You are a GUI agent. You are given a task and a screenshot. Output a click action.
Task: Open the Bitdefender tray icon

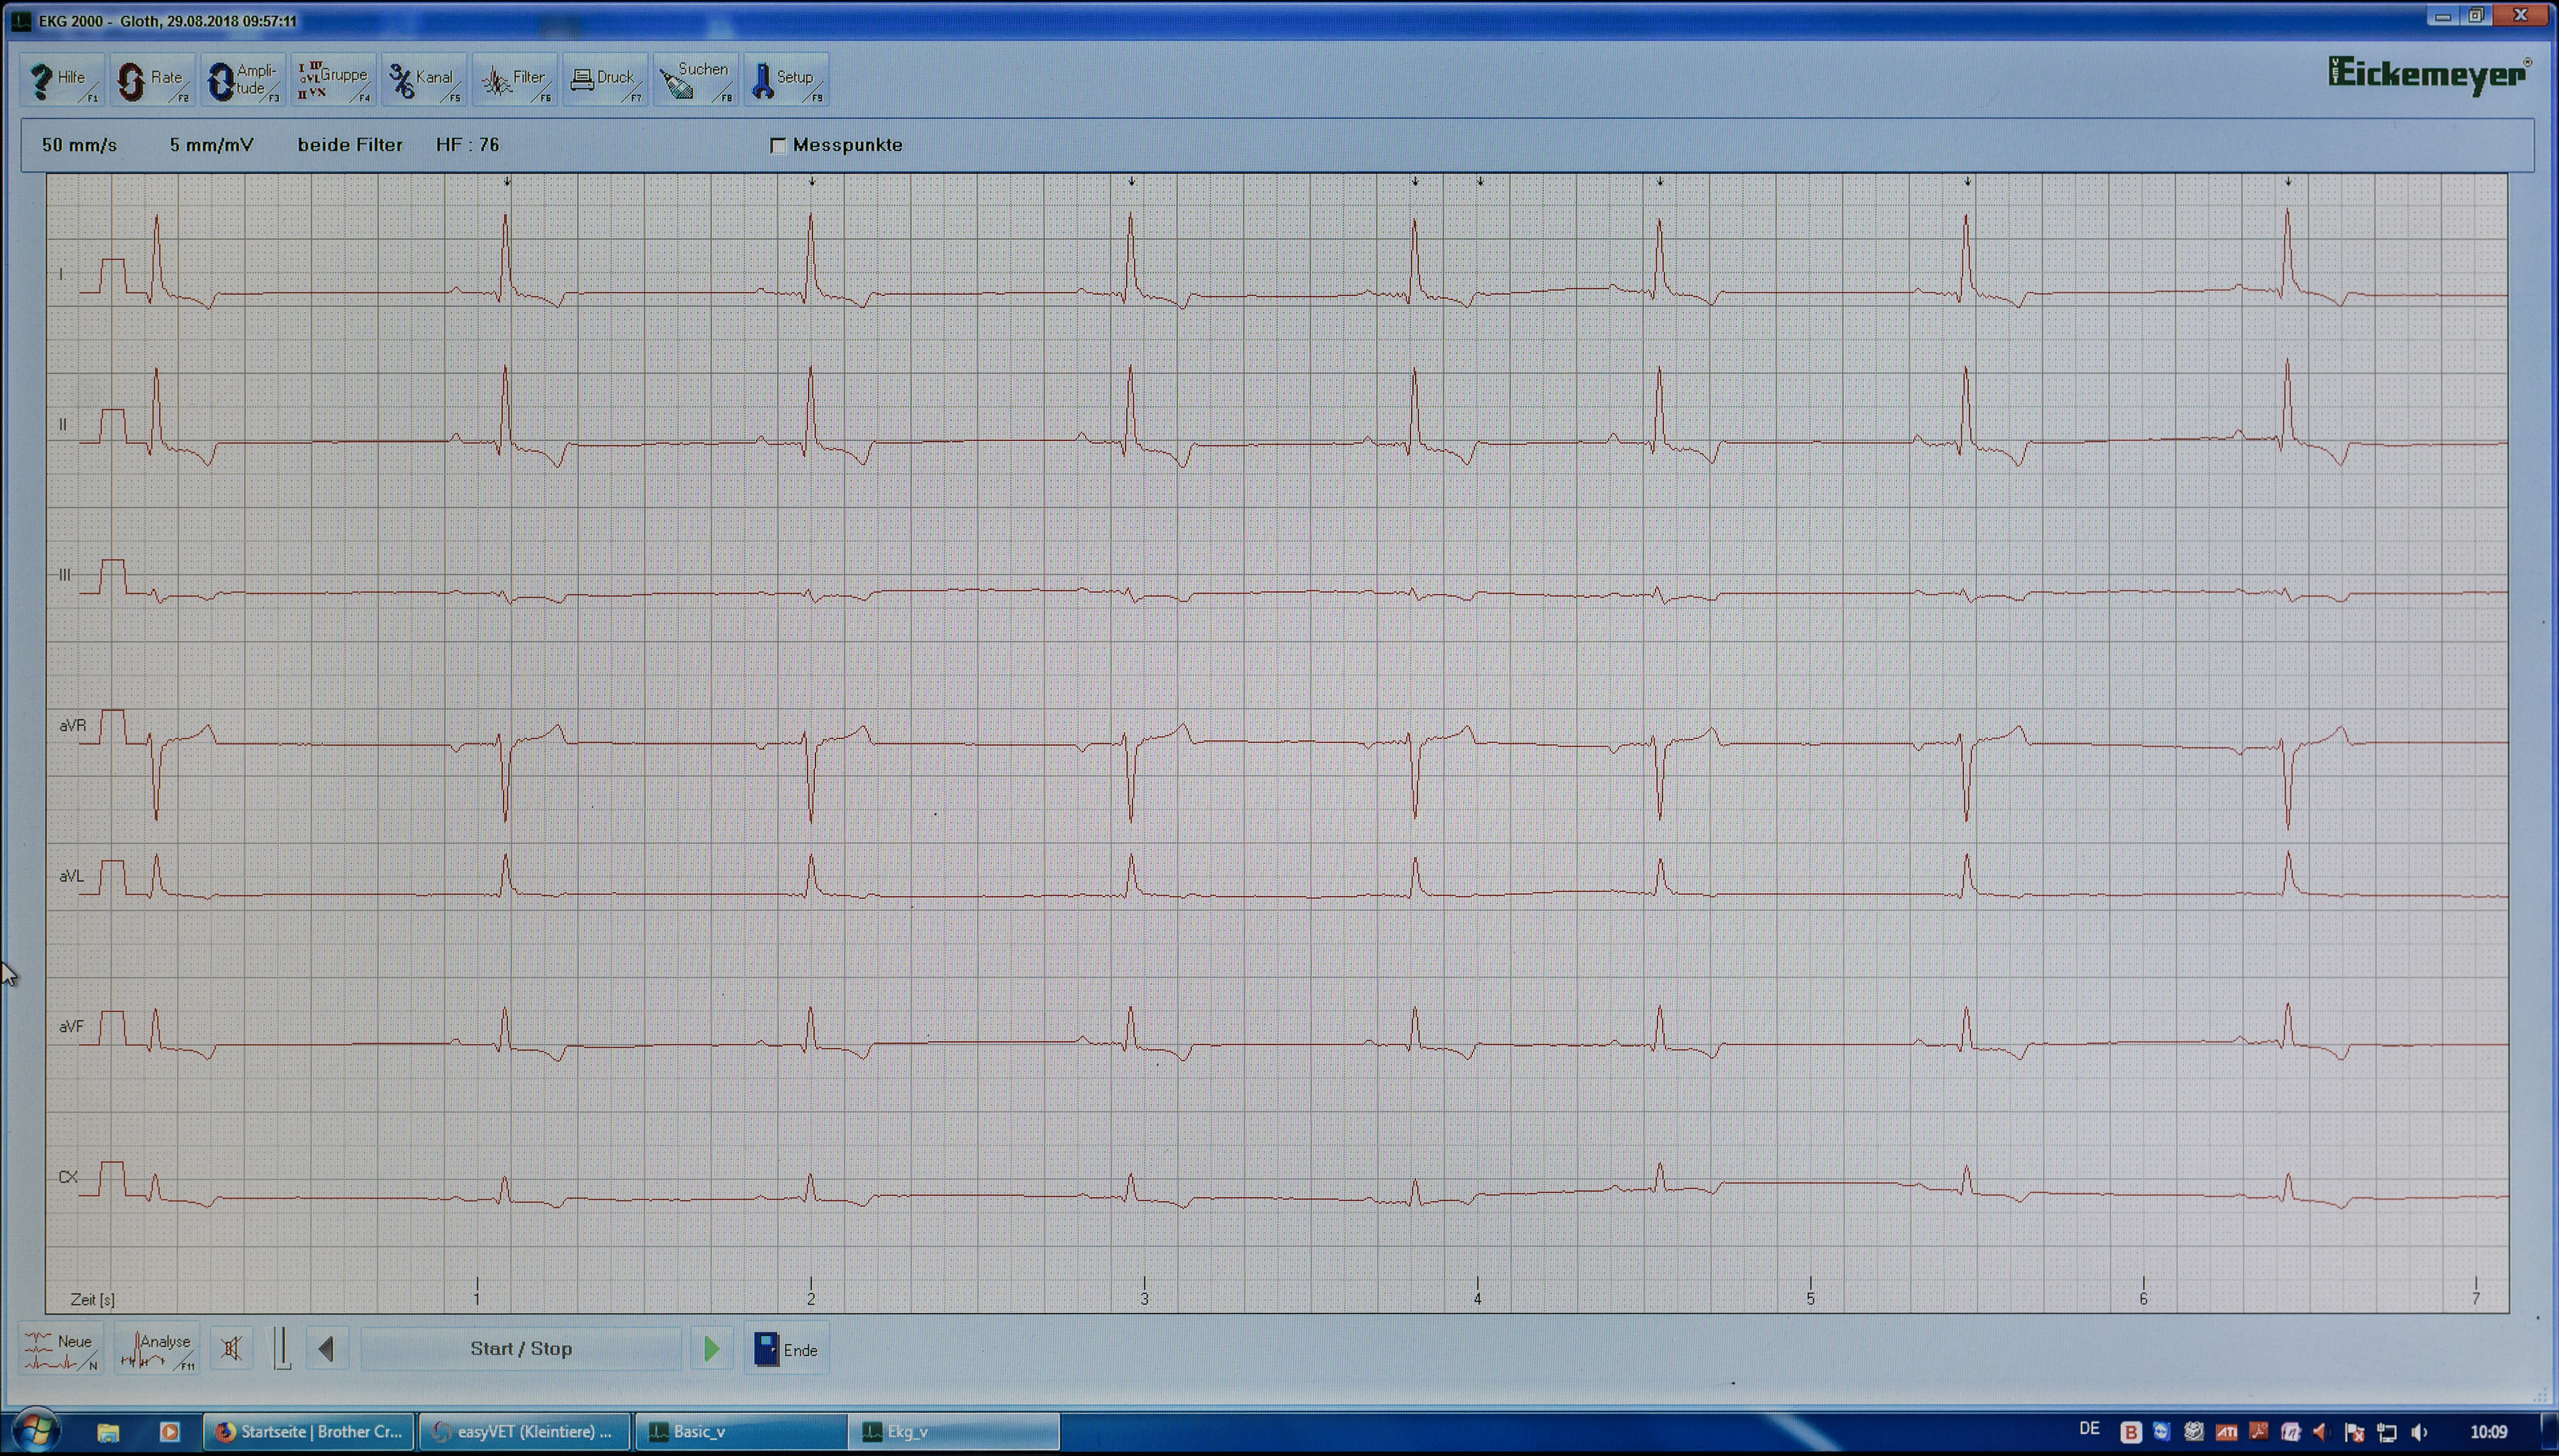2131,1433
